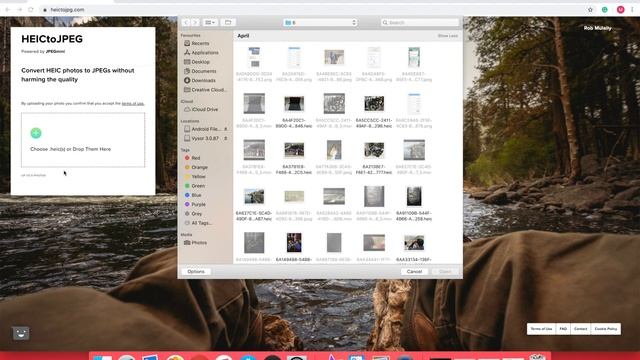
Task: Select the 6A378108-F468-4…2C5.heic file
Action: coord(294,157)
